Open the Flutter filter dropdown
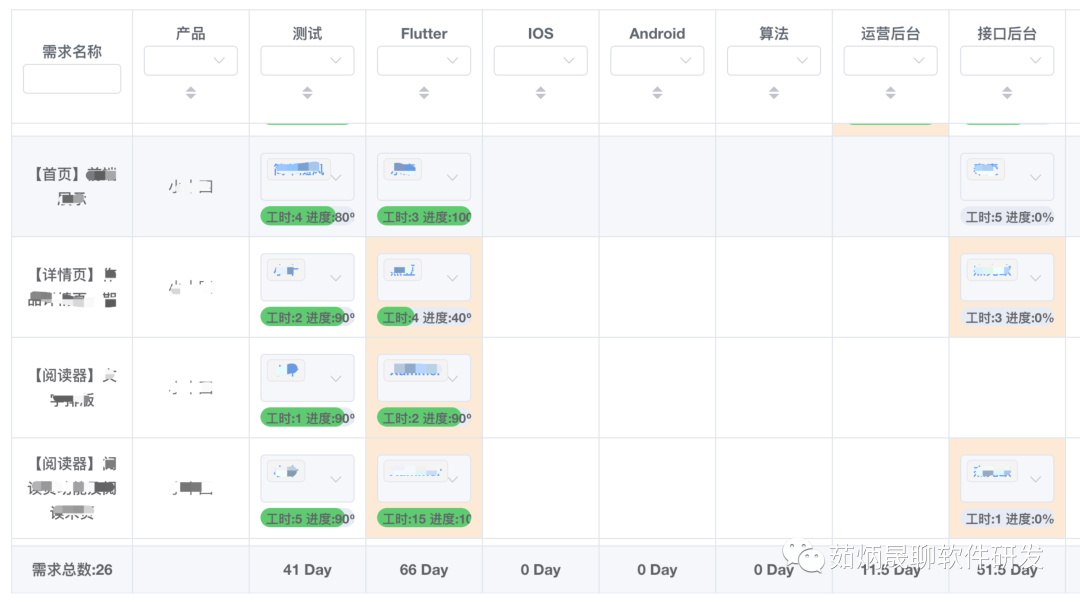 424,61
